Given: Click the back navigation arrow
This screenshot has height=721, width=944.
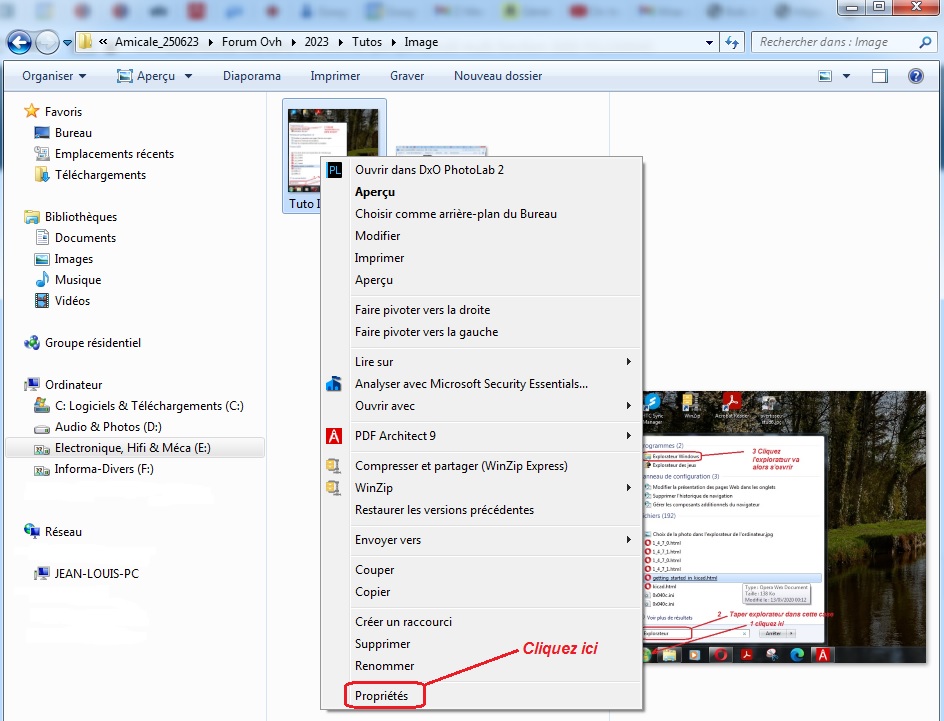Looking at the screenshot, I should click(x=19, y=43).
